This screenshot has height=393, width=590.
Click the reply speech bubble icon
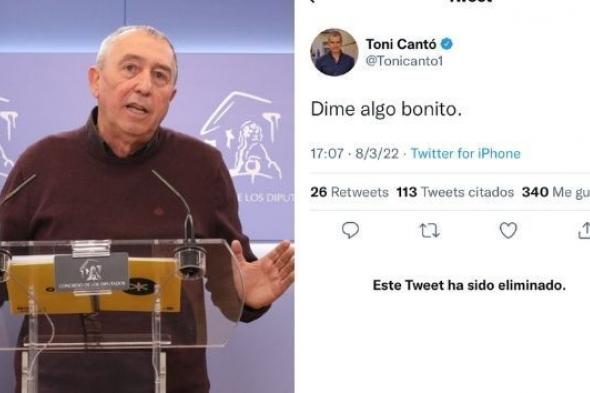coord(350,230)
